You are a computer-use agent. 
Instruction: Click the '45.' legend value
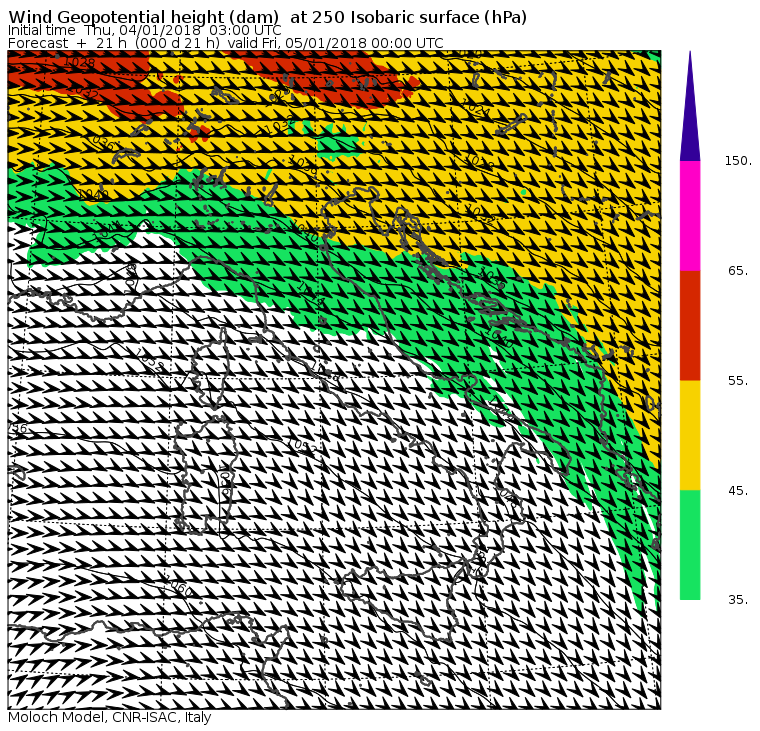[x=738, y=491]
